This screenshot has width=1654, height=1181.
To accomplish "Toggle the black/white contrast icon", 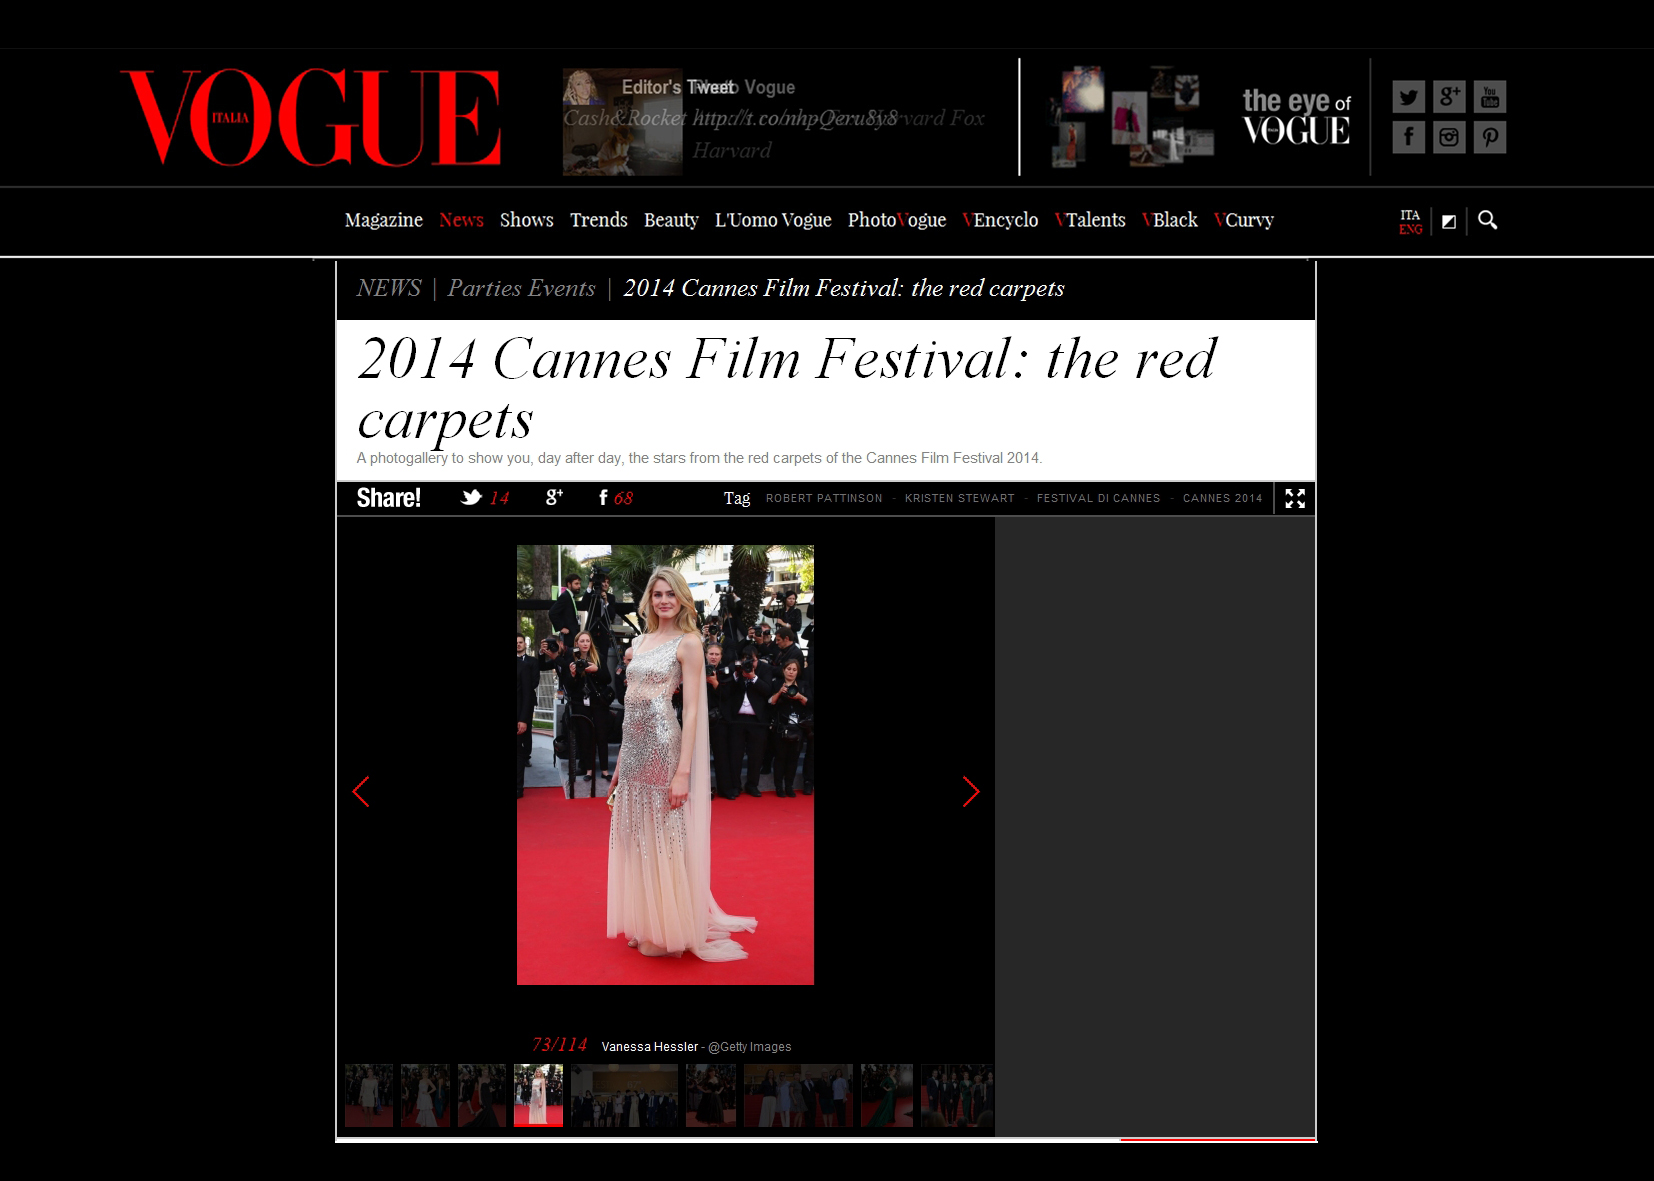I will 1448,222.
